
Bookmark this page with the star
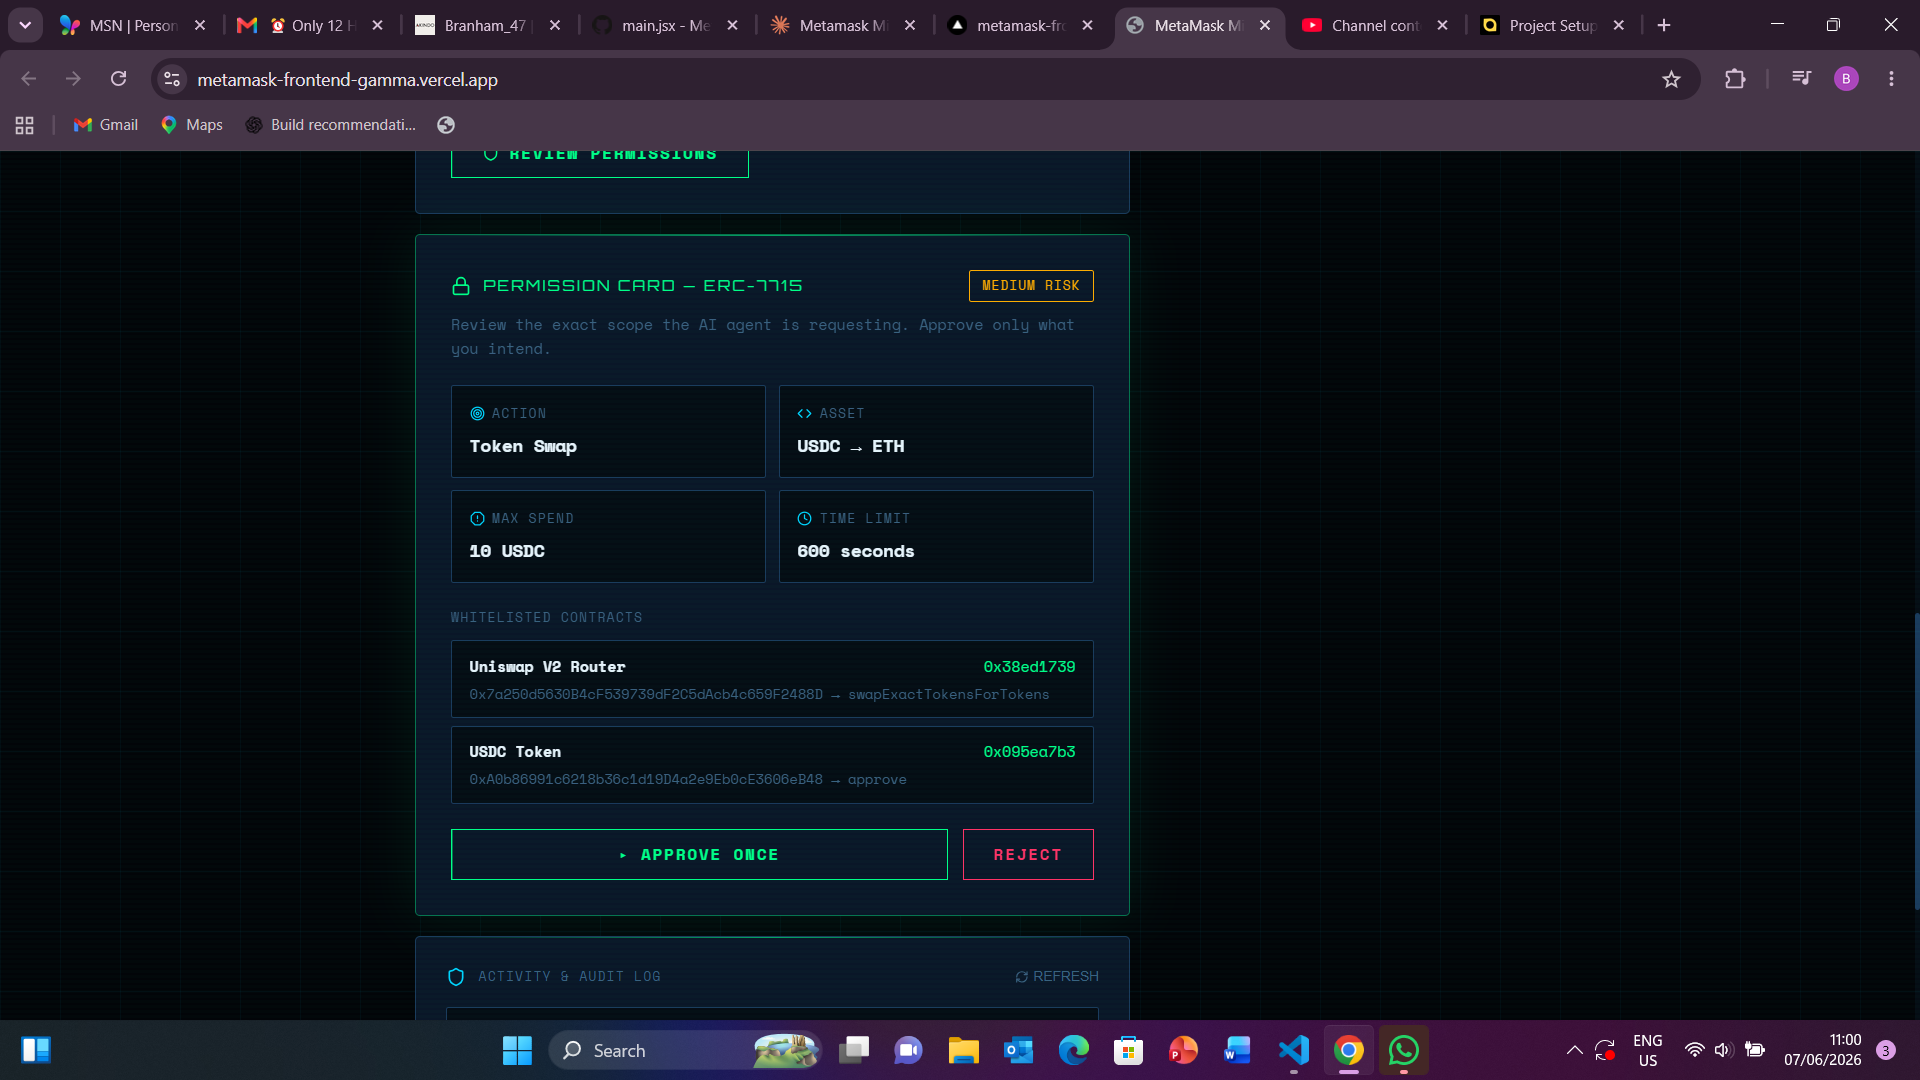coord(1671,79)
